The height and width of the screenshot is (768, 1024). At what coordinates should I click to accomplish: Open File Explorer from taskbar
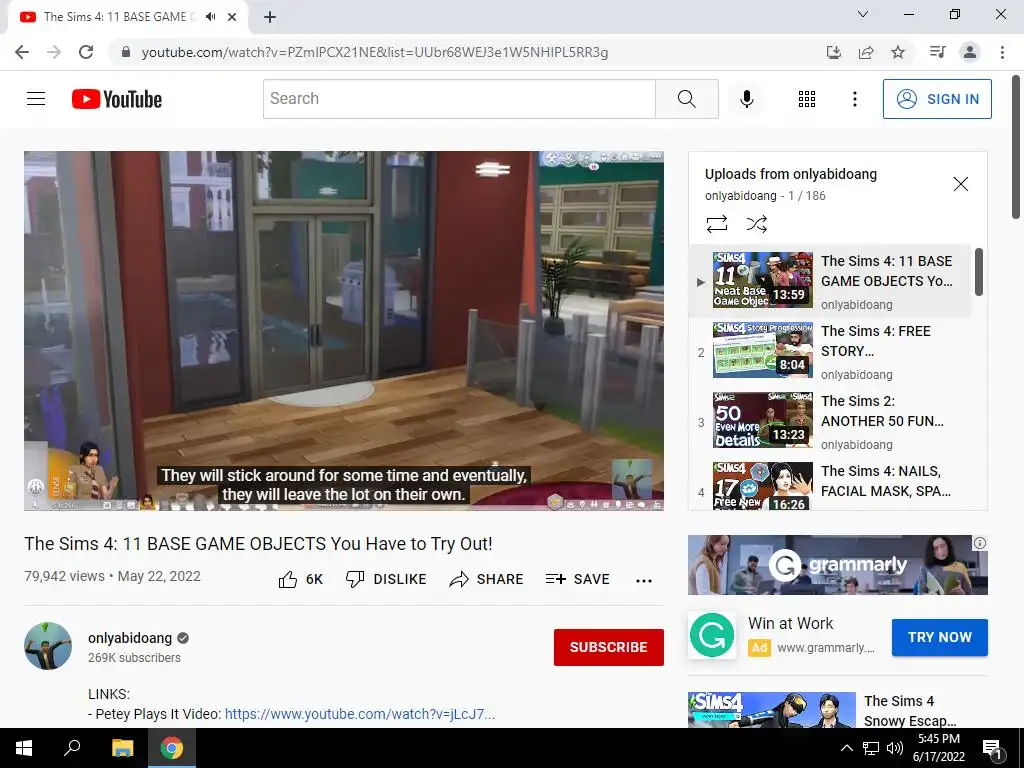pyautogui.click(x=122, y=748)
